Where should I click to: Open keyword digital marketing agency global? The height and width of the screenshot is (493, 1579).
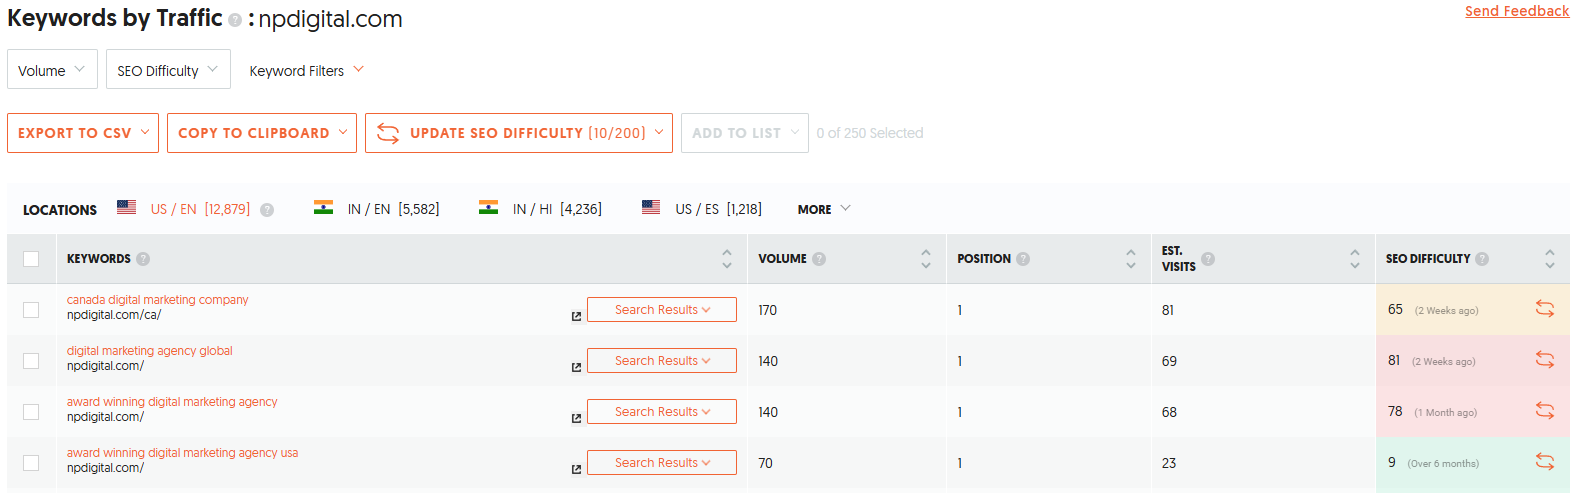point(150,351)
